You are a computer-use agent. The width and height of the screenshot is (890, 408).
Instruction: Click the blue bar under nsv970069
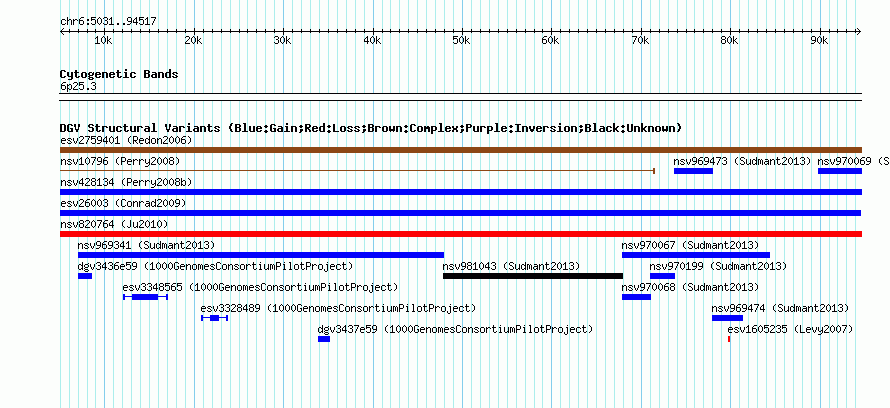[839, 171]
